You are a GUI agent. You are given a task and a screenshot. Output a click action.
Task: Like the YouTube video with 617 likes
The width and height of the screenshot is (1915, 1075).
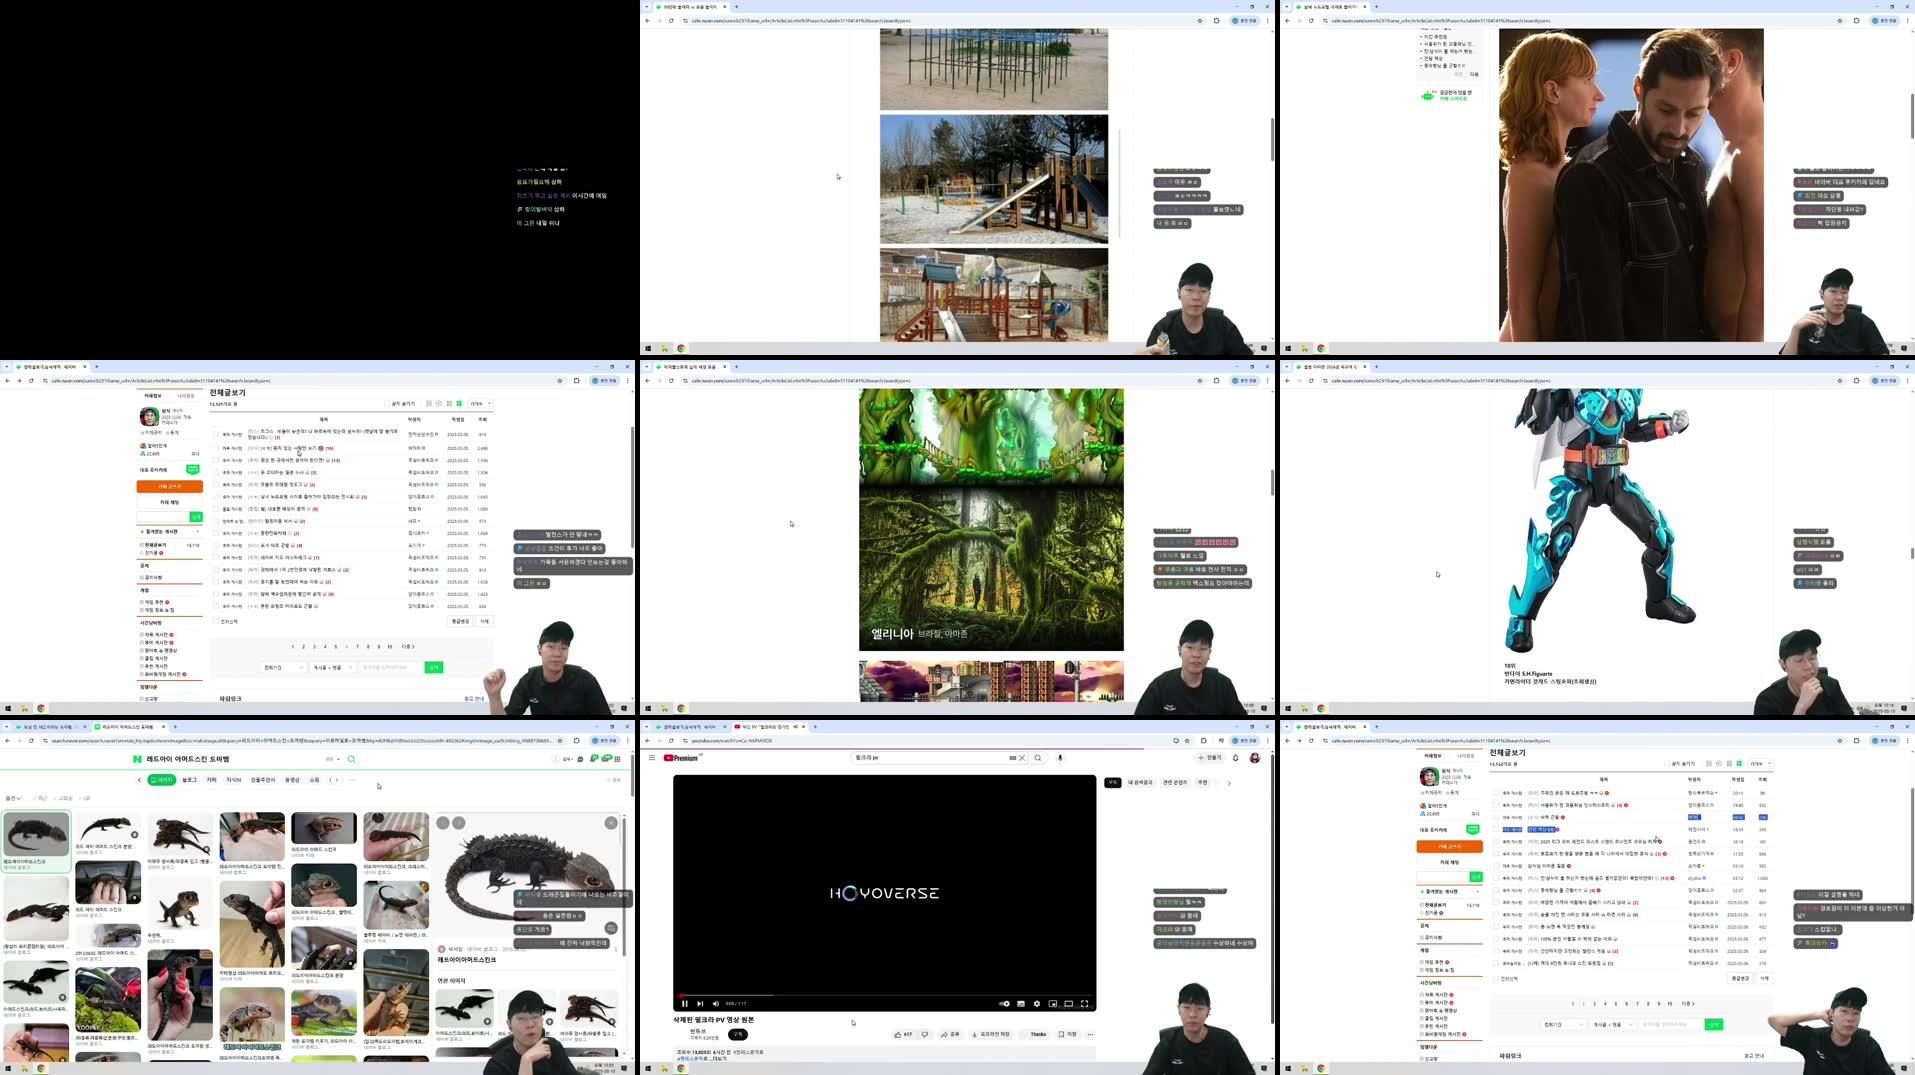tap(903, 1034)
